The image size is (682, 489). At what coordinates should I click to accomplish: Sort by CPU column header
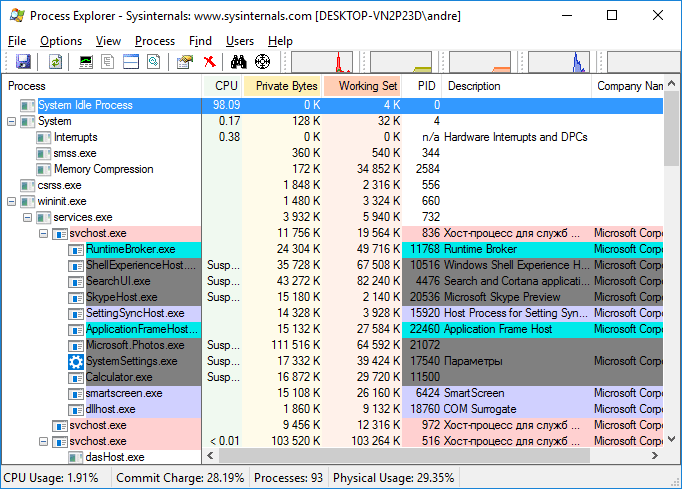(x=222, y=86)
